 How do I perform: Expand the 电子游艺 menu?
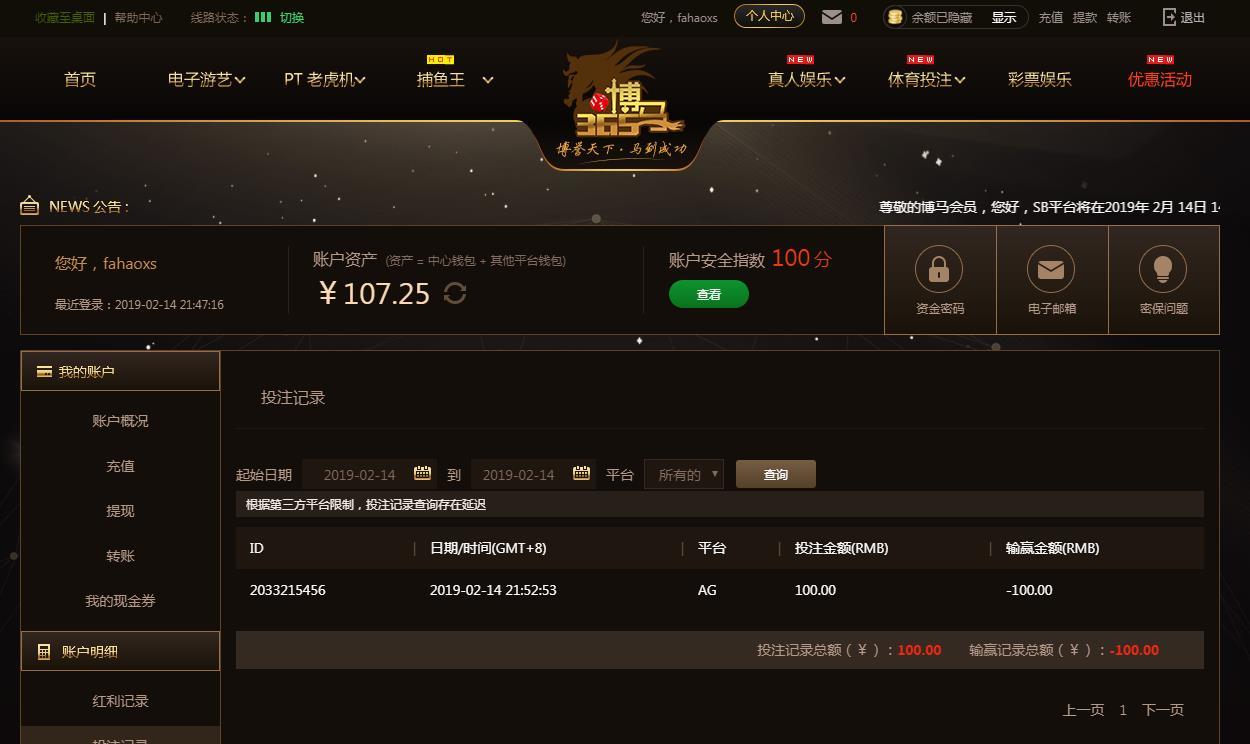(x=206, y=79)
